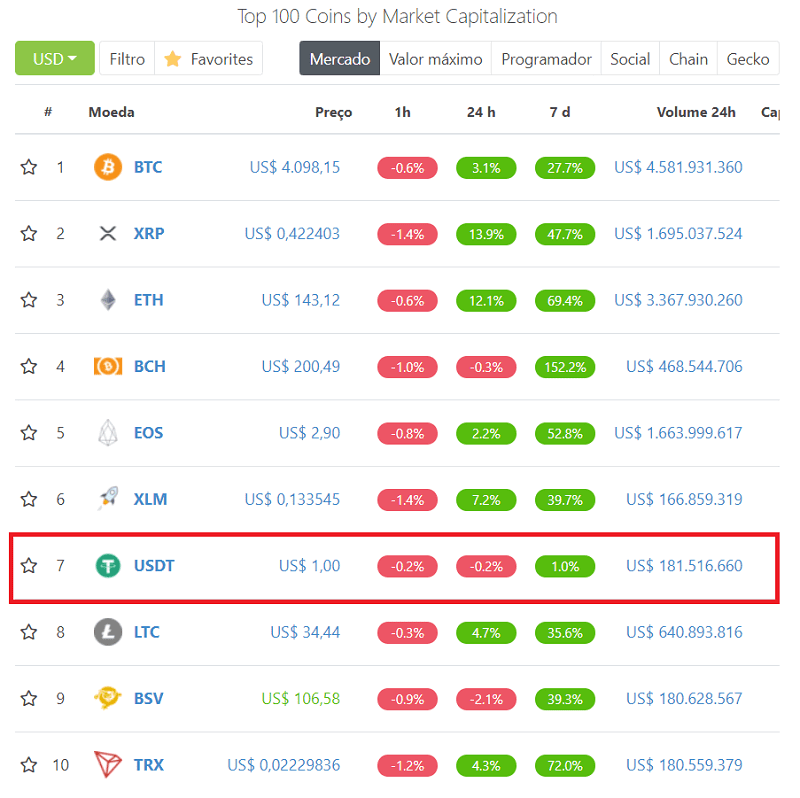This screenshot has height=798, width=800.
Task: Open the Favorites filter button
Action: tap(209, 59)
